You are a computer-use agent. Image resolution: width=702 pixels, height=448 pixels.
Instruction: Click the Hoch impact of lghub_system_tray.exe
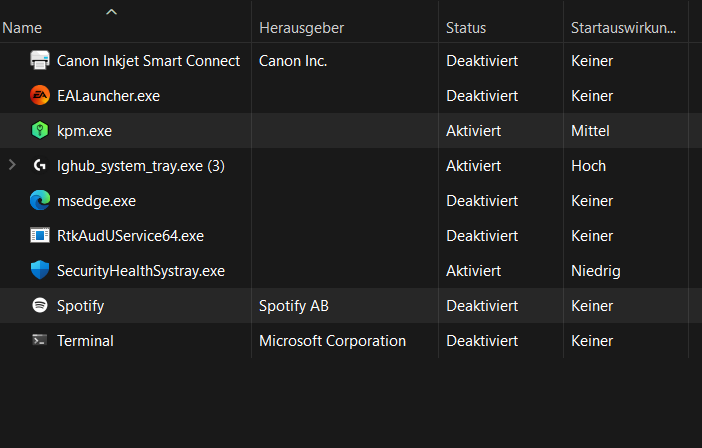(588, 166)
